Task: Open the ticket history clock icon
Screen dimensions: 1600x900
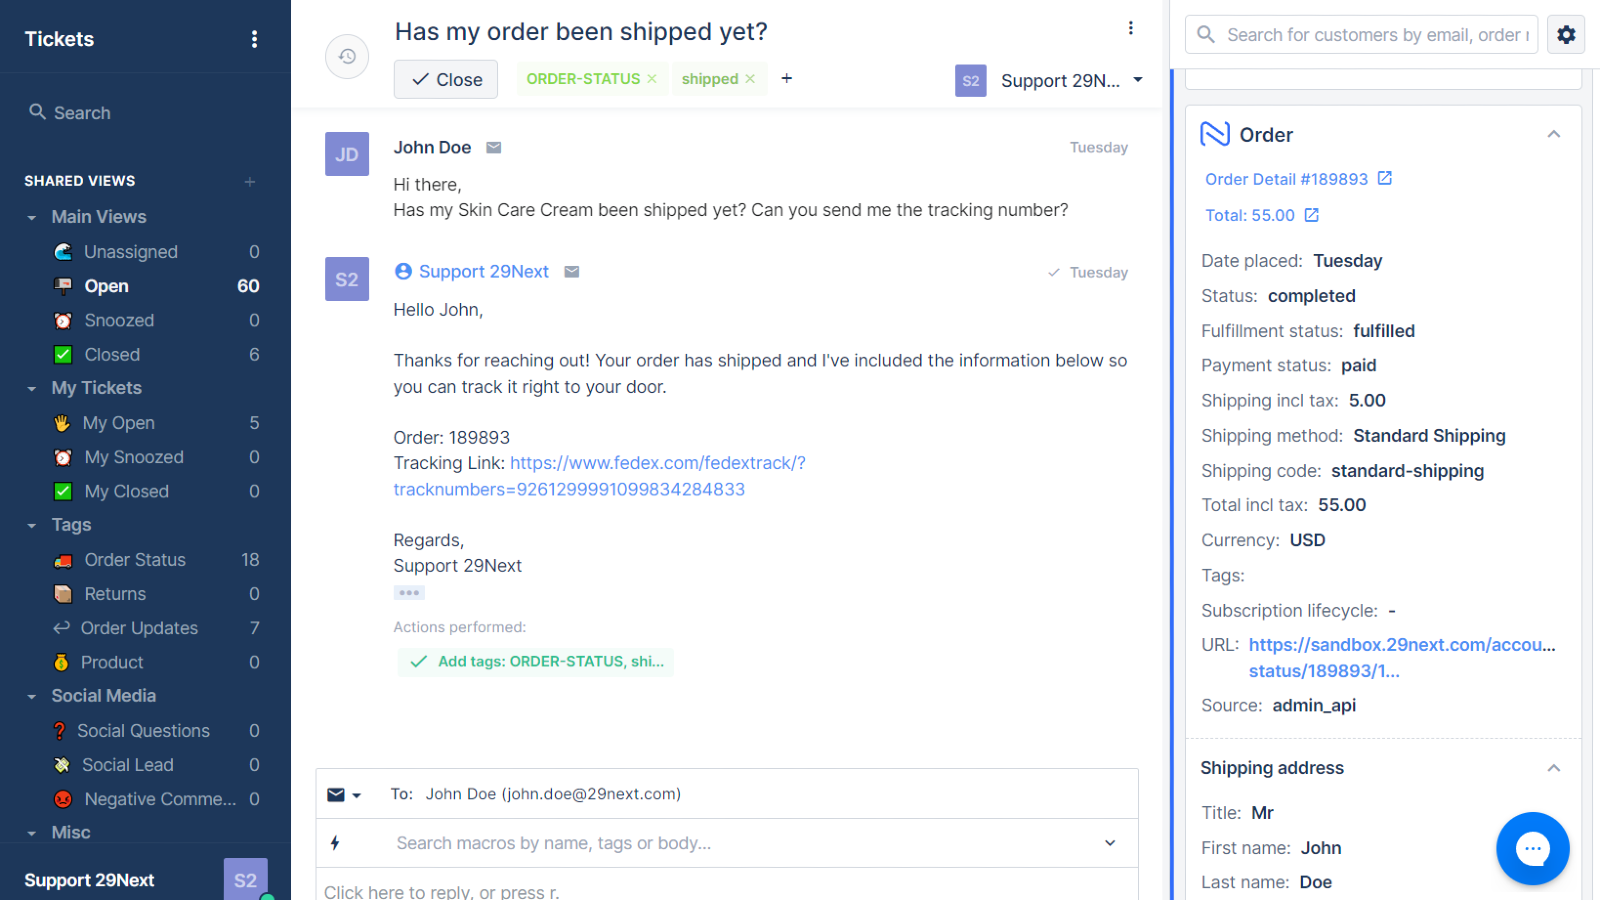Action: tap(347, 56)
